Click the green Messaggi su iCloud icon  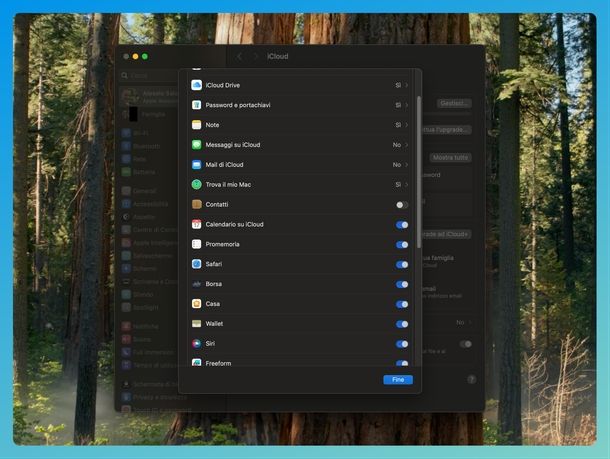(196, 144)
